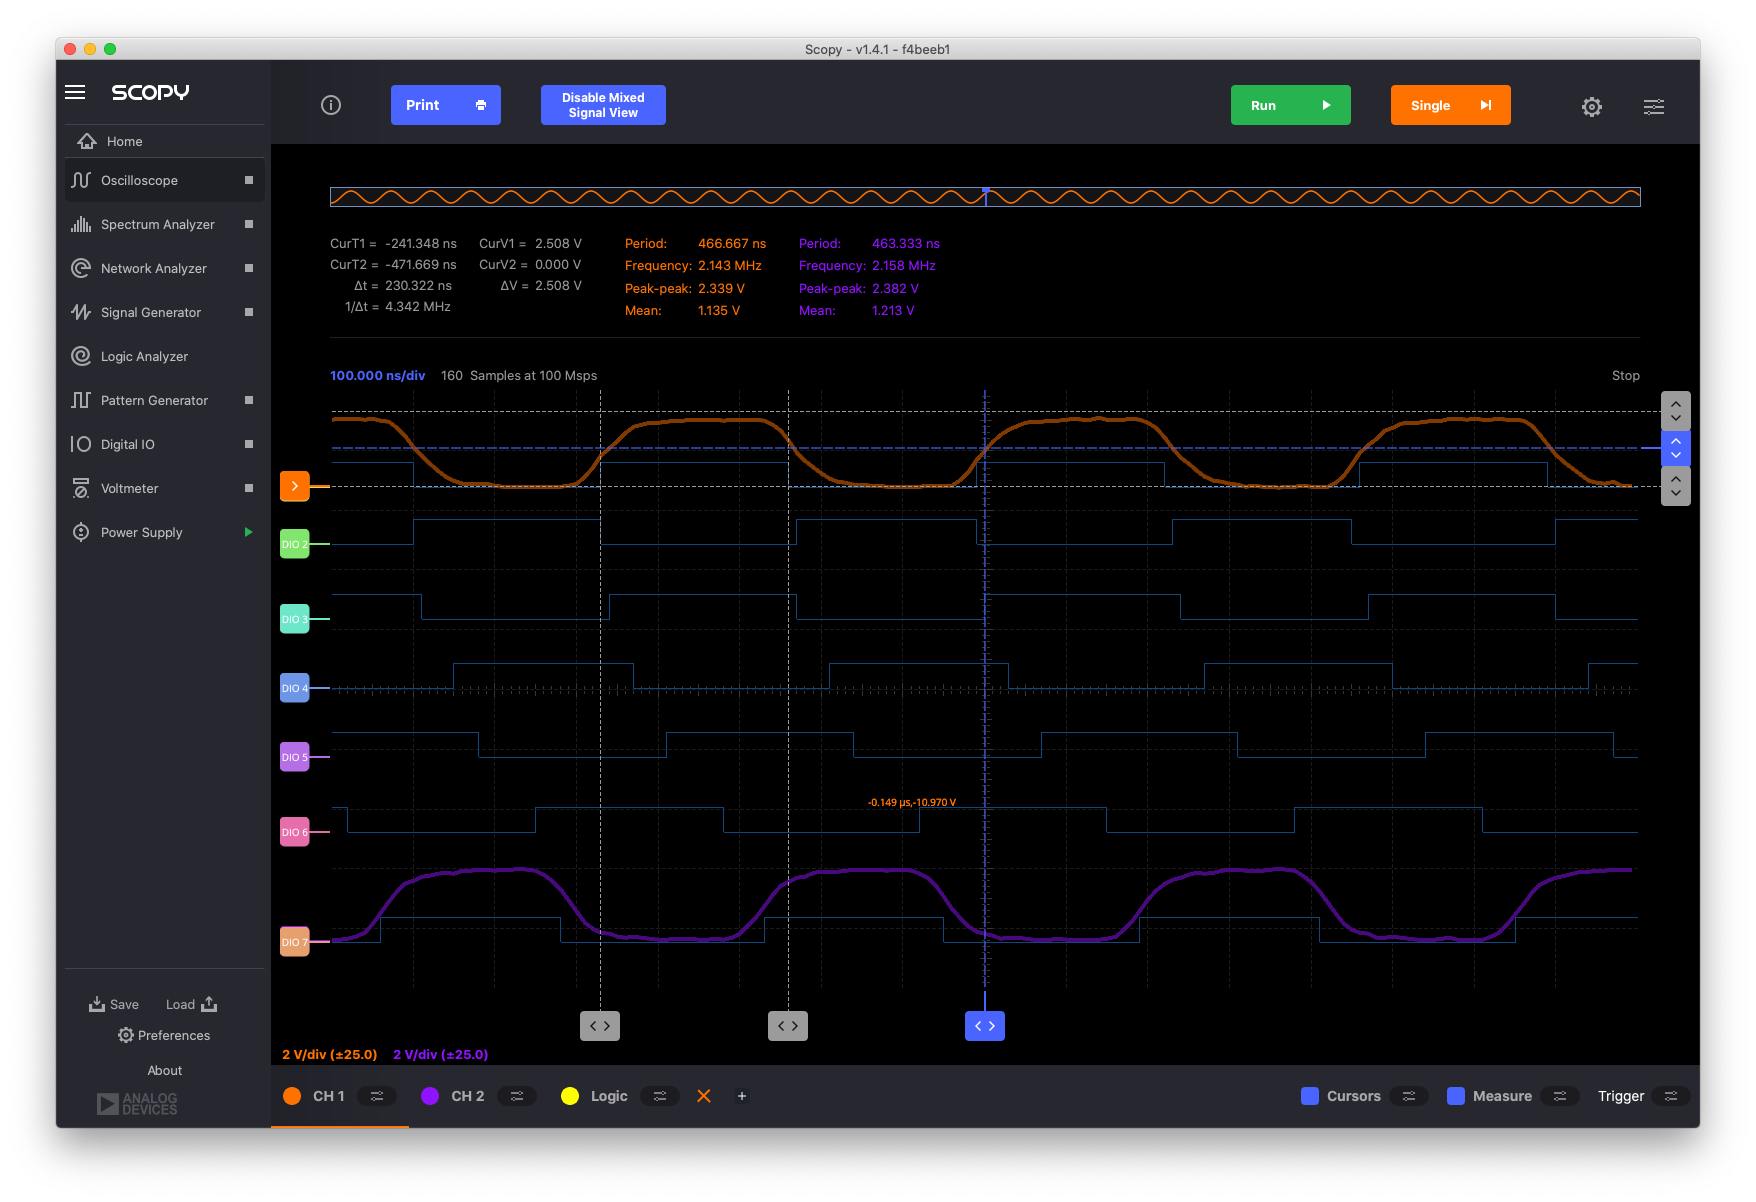
Task: Switch to Signal Generator
Action: [x=164, y=312]
